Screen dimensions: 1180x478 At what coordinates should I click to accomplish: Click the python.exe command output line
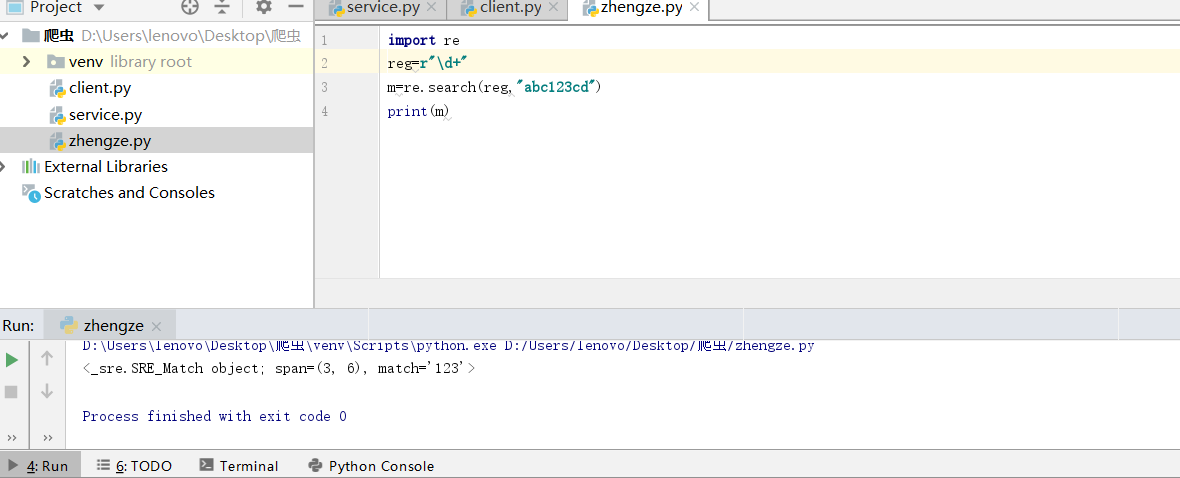click(449, 346)
